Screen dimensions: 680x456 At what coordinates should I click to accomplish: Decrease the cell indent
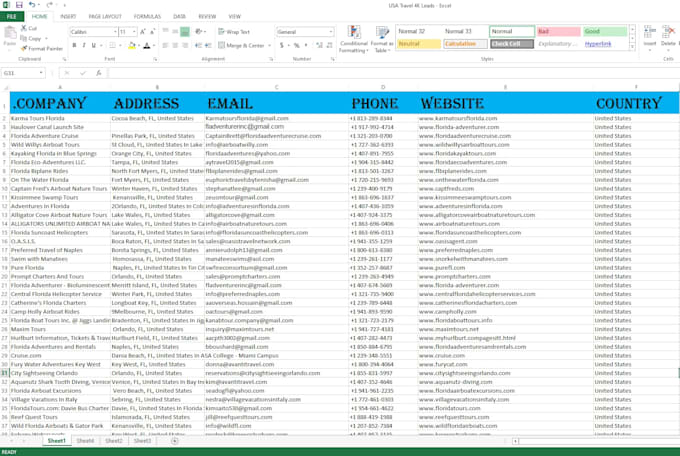pos(198,45)
